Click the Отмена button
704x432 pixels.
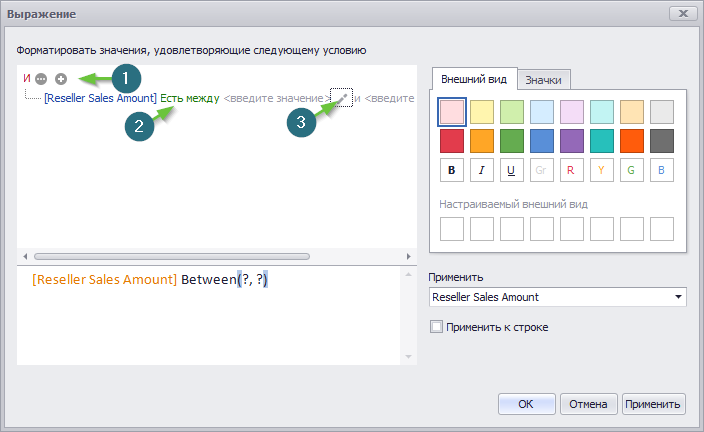pos(588,404)
